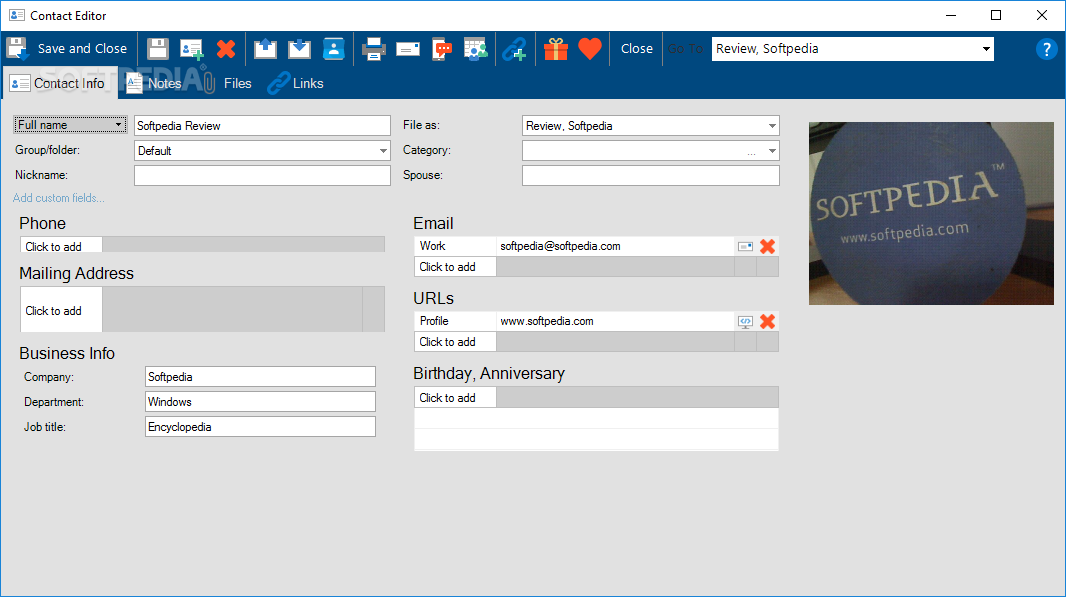This screenshot has width=1066, height=597.
Task: Click the gift box icon
Action: (555, 49)
